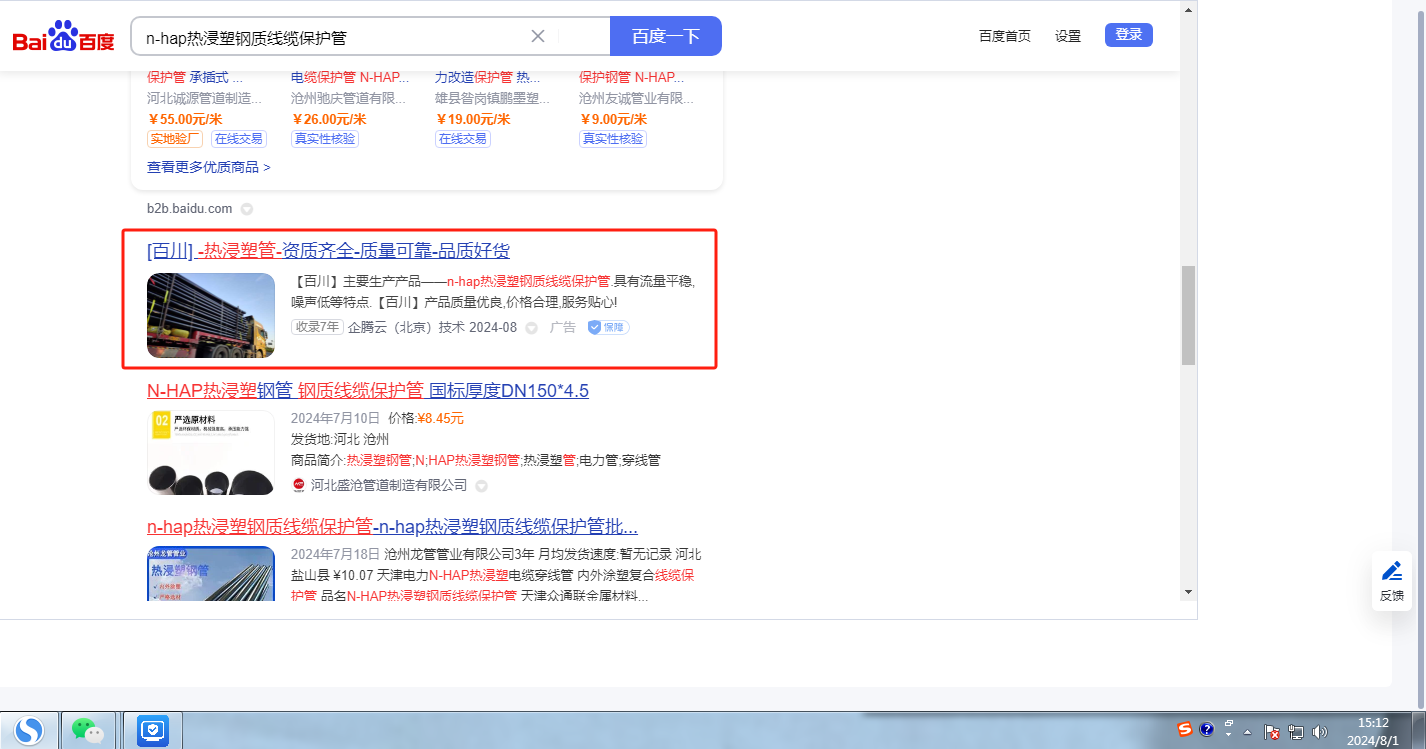Click the truck thumbnail in 百川 ad

pos(211,315)
